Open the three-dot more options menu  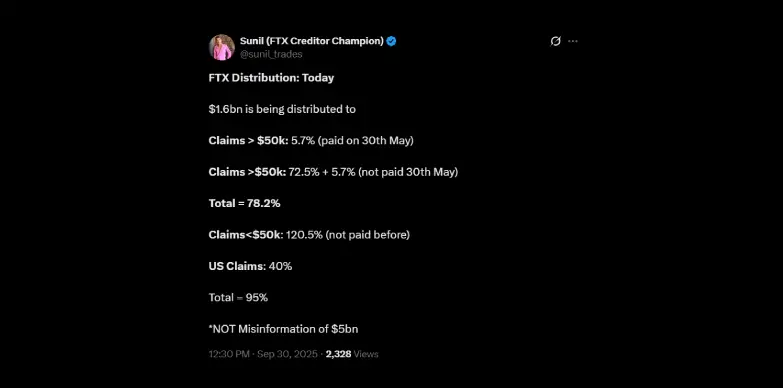(573, 41)
